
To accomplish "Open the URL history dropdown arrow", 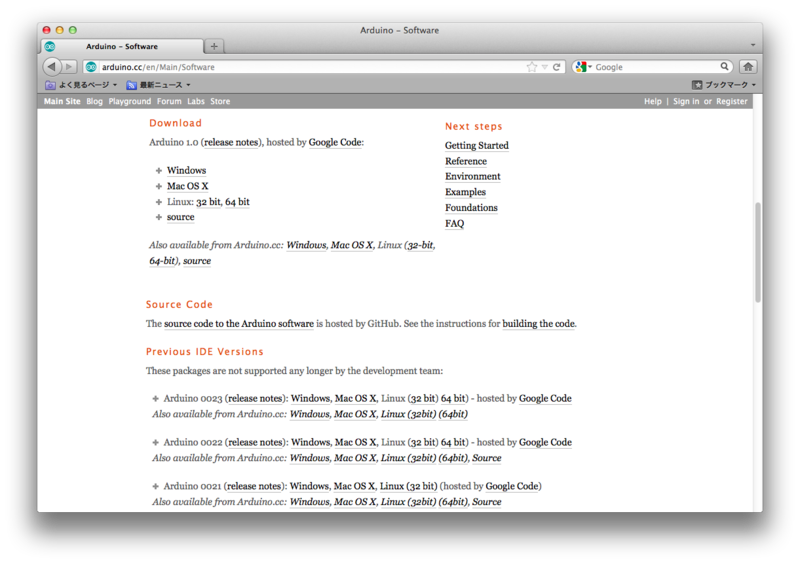I will (x=544, y=67).
